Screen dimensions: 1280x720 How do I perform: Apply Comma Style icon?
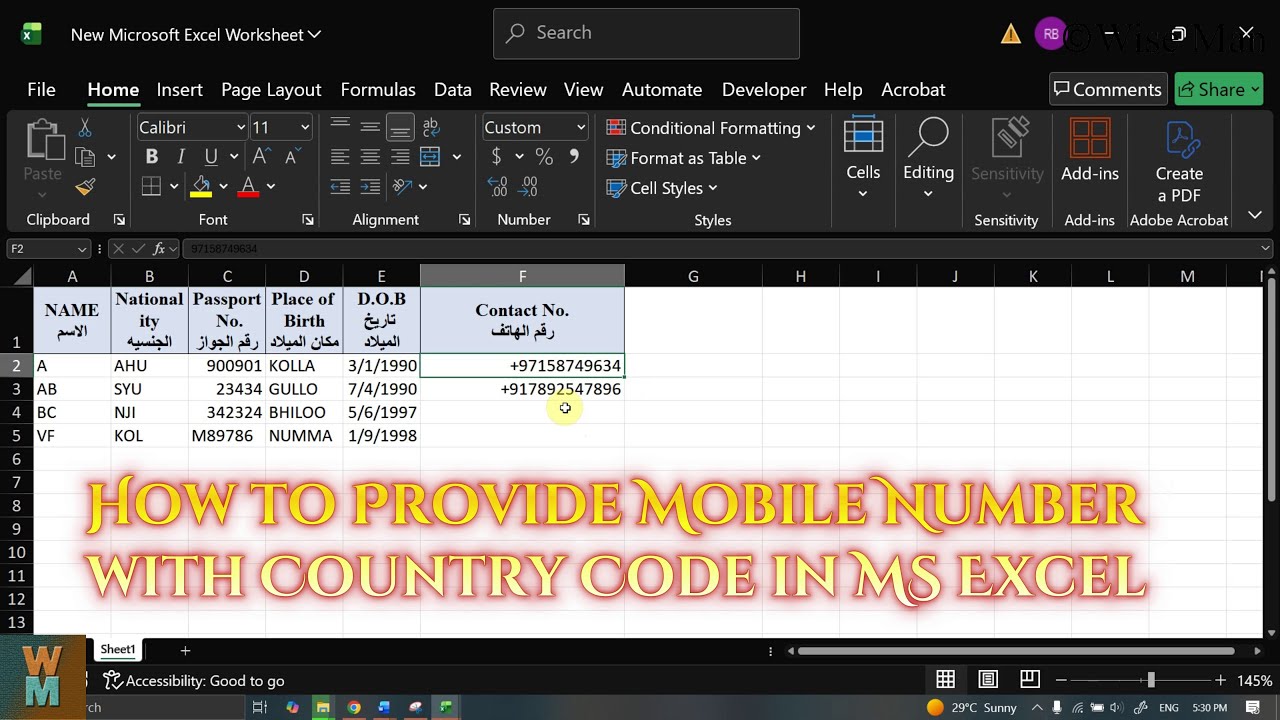(574, 157)
